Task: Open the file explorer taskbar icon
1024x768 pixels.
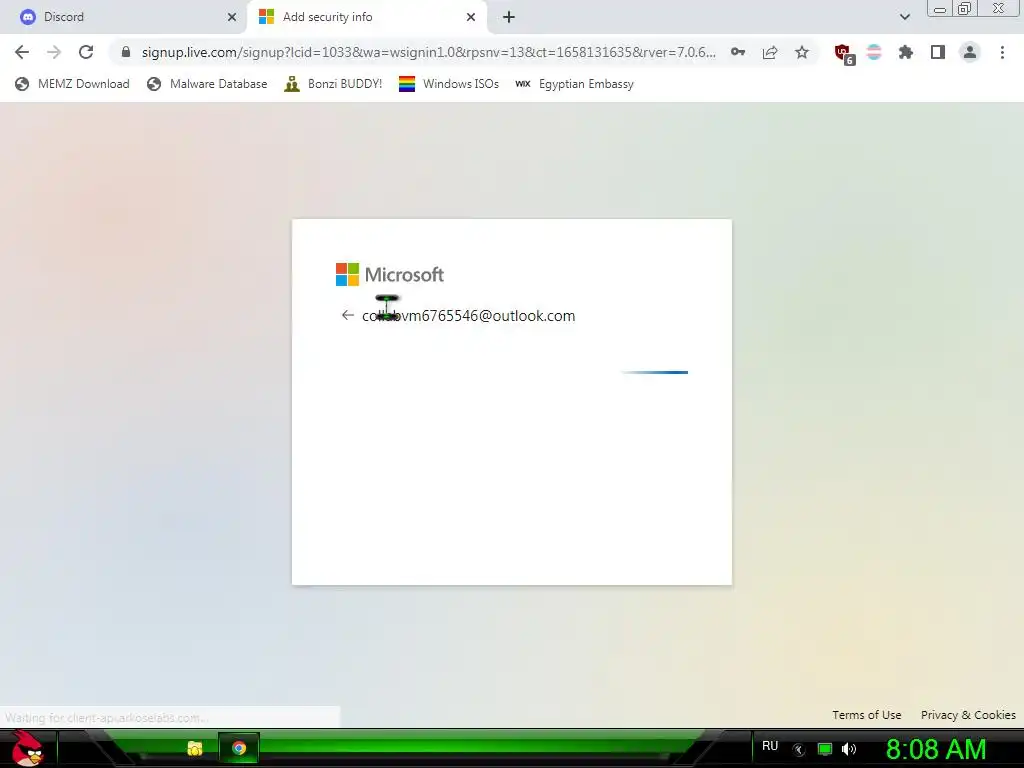Action: 195,748
